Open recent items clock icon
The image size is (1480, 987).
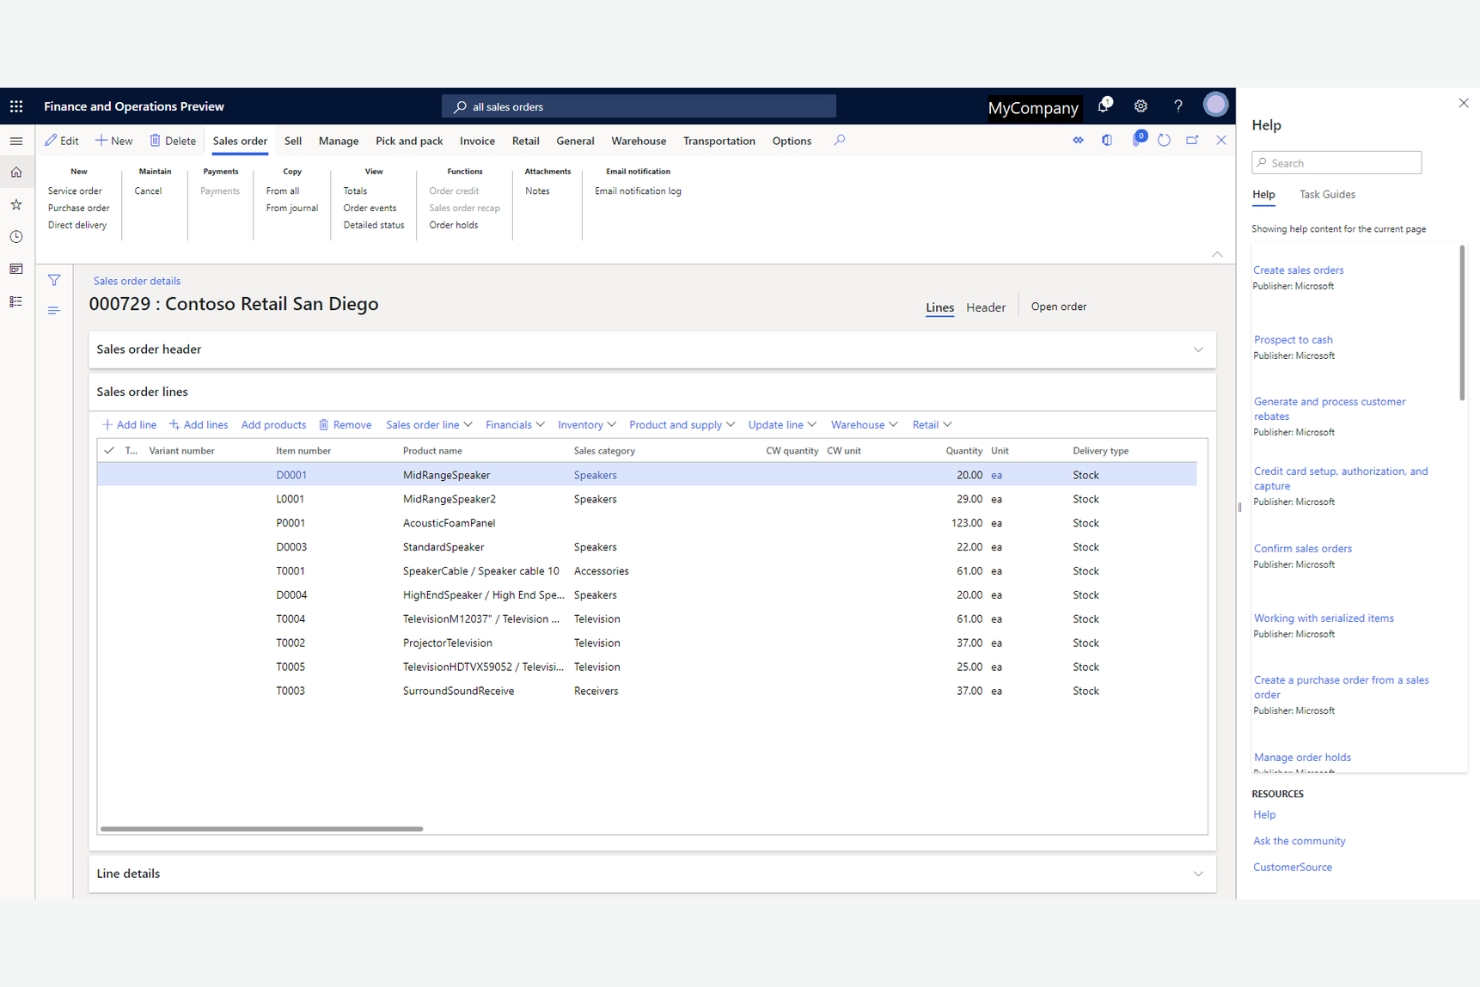click(16, 236)
